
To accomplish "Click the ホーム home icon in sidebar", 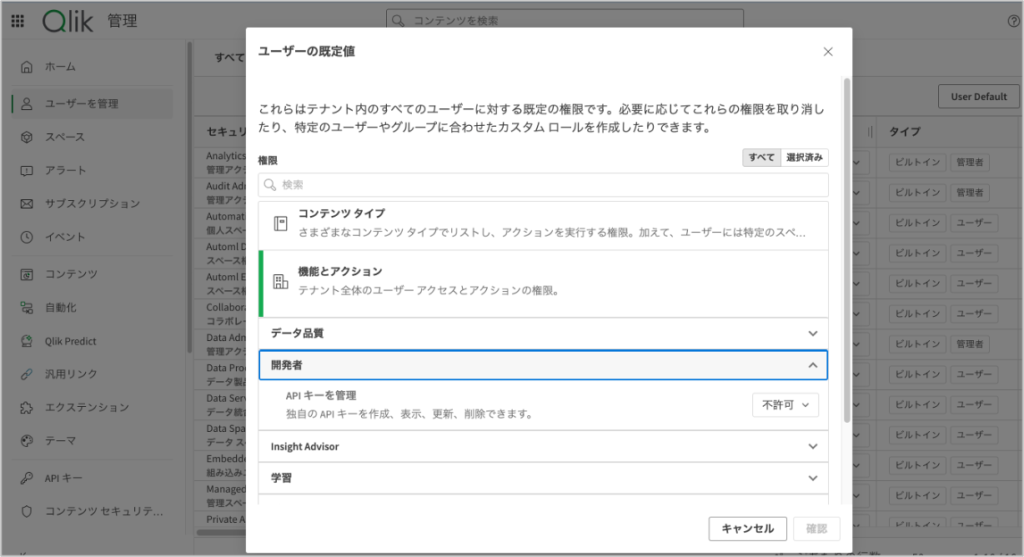I will coord(27,67).
